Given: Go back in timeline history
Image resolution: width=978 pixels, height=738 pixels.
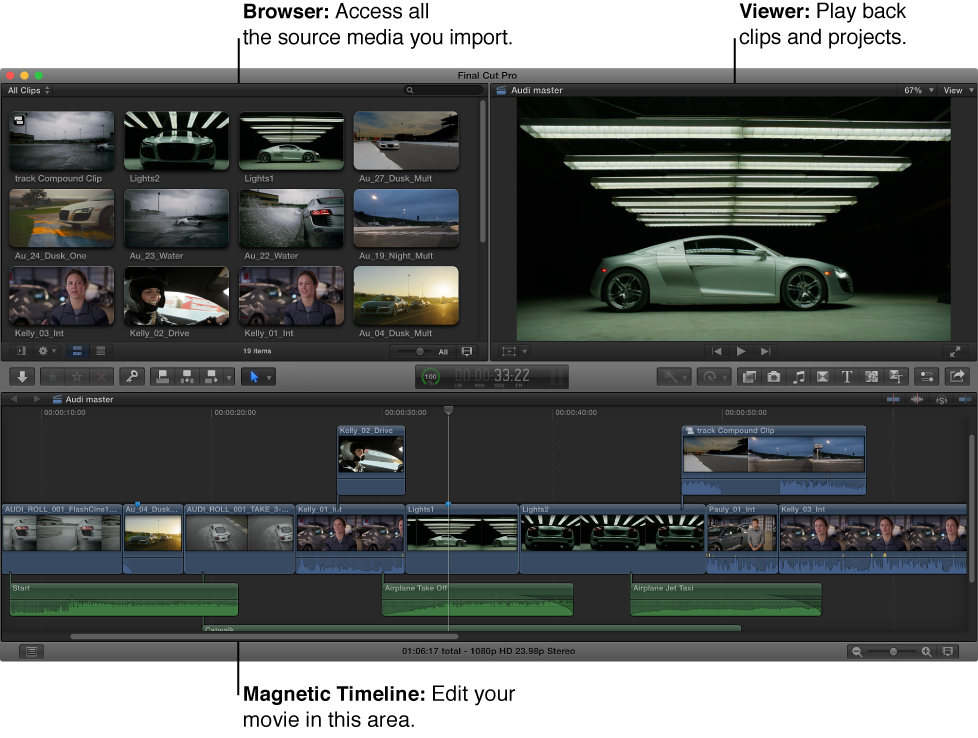Looking at the screenshot, I should click(x=14, y=399).
